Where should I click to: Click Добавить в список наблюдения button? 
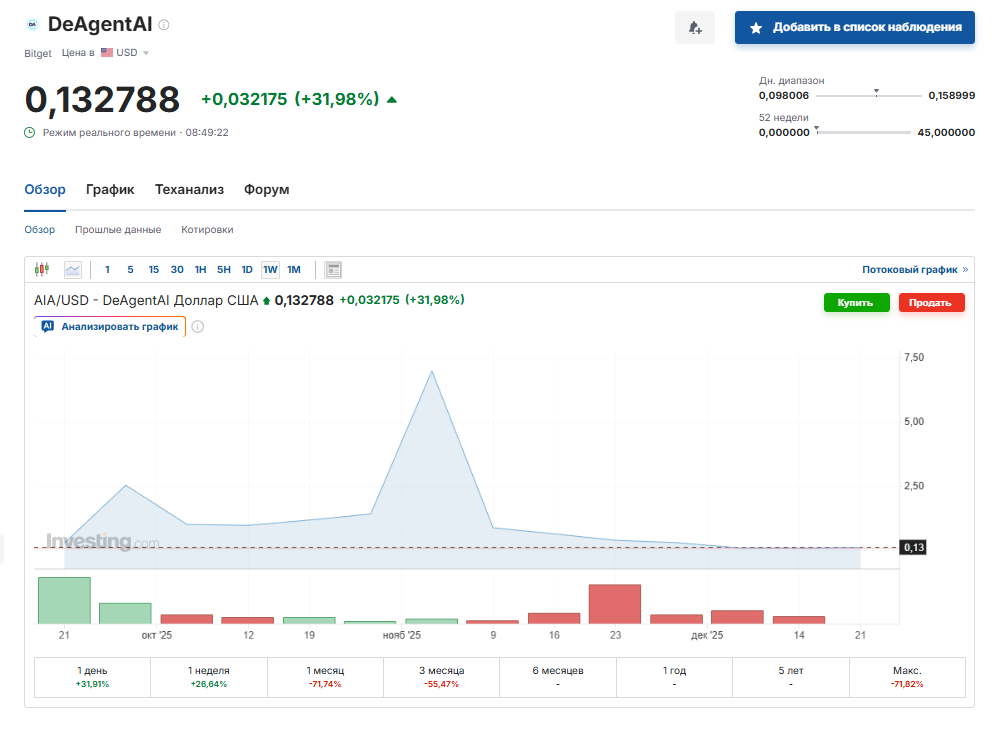(854, 28)
